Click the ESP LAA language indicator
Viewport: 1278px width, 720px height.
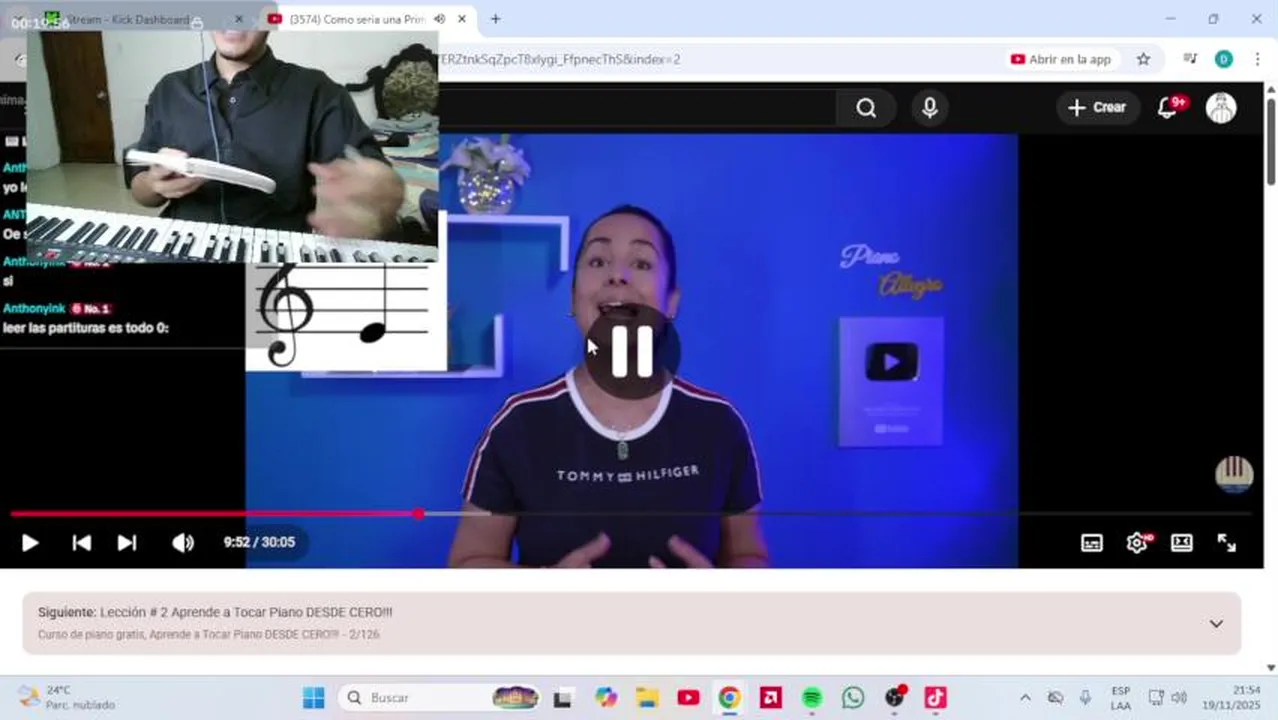click(1121, 698)
